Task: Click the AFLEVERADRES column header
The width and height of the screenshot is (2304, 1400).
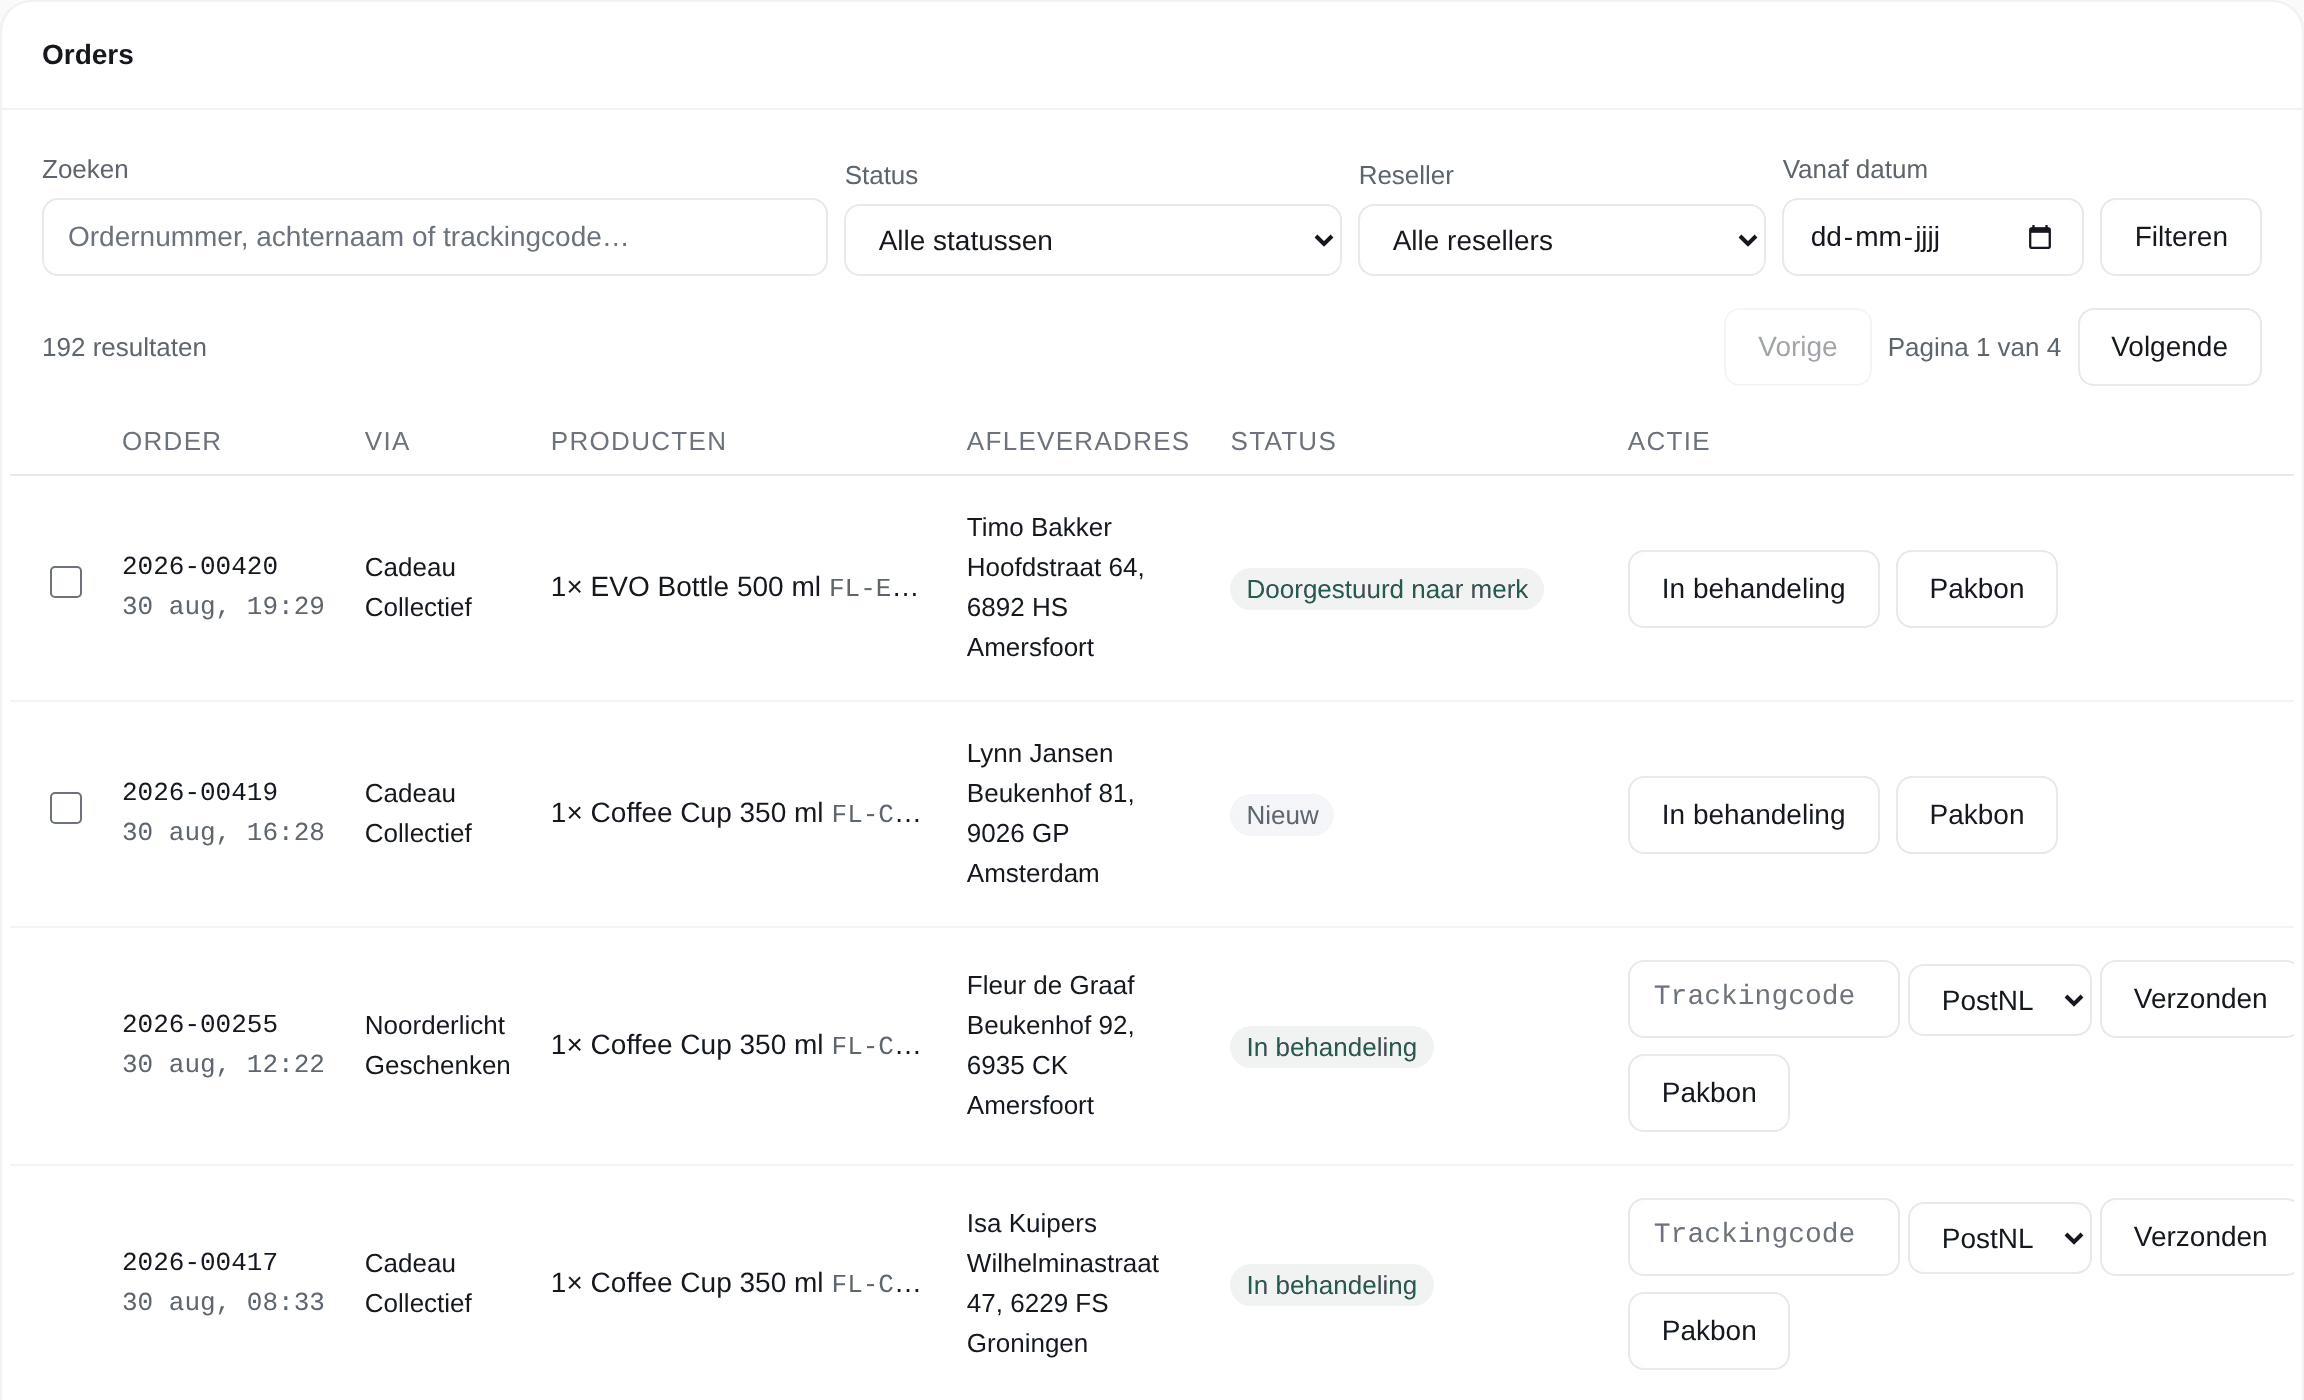Action: pos(1078,441)
